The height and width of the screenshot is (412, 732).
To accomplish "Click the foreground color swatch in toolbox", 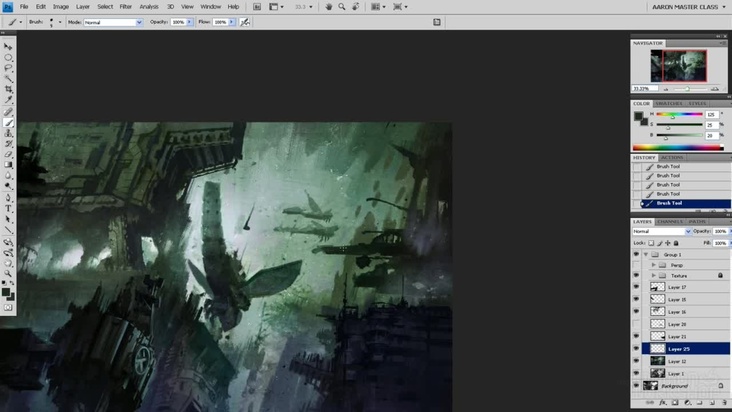I will [6, 292].
